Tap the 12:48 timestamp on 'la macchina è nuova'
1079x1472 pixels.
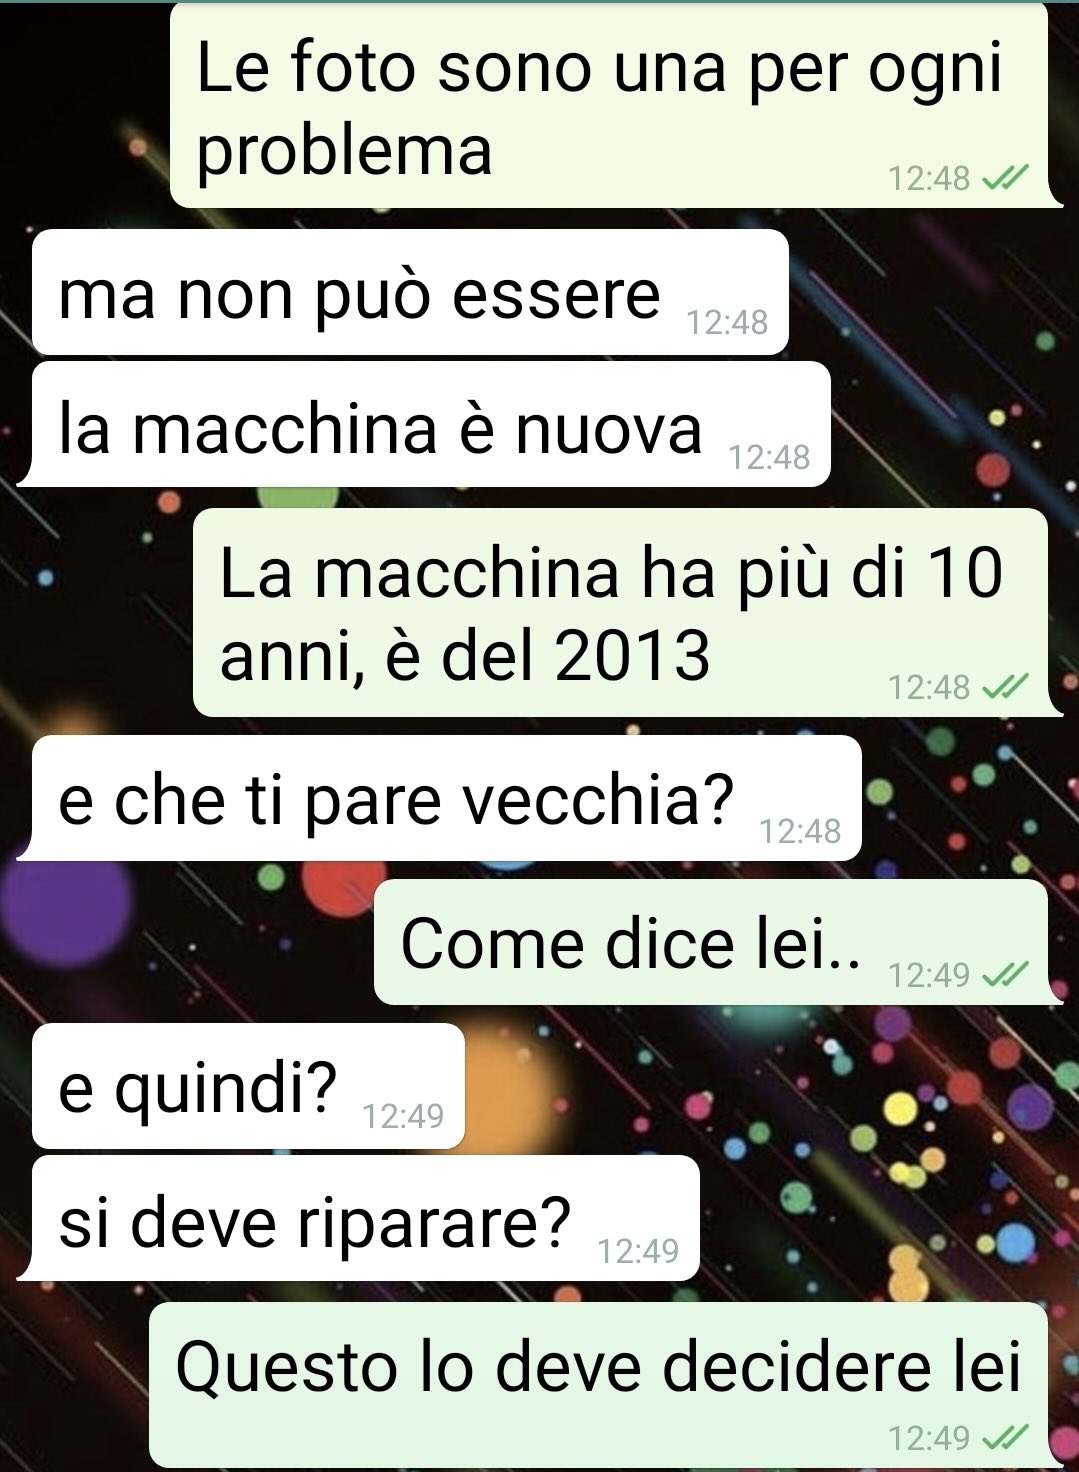click(769, 457)
